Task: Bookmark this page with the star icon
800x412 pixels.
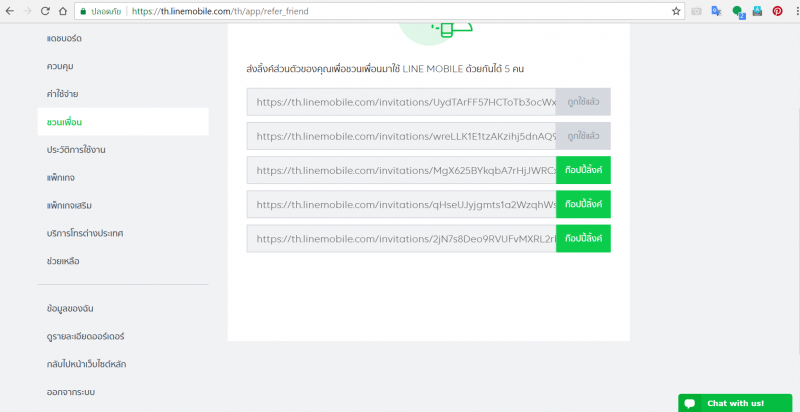Action: click(x=676, y=11)
